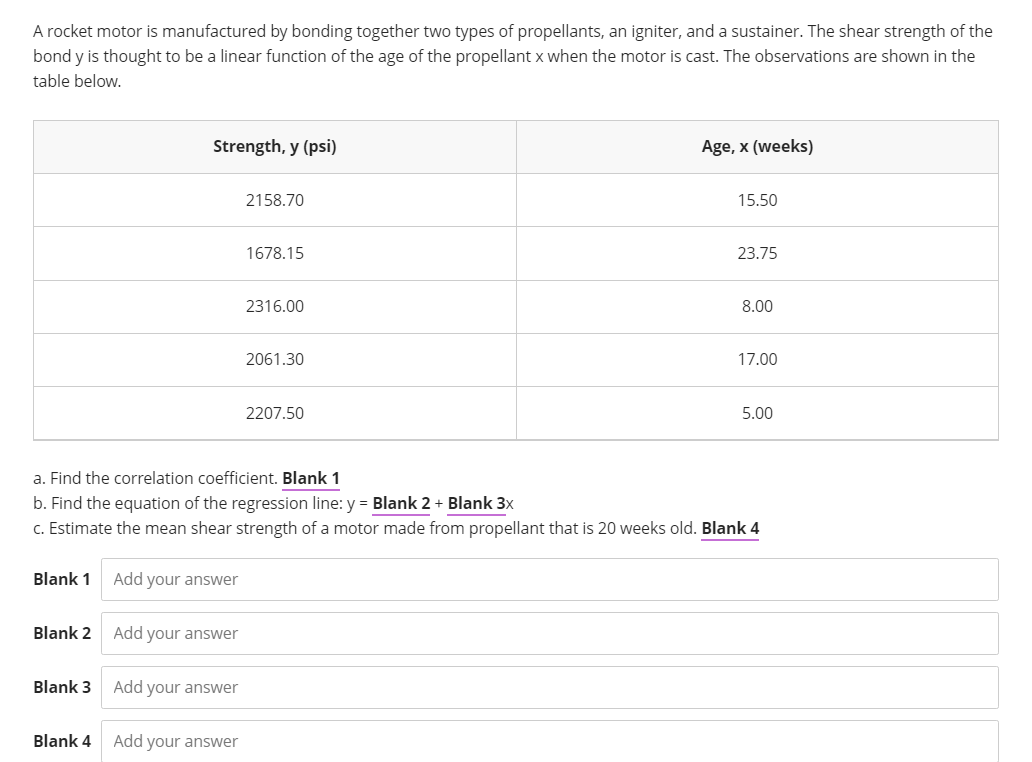Select the 2207.50 strength cell

[275, 413]
